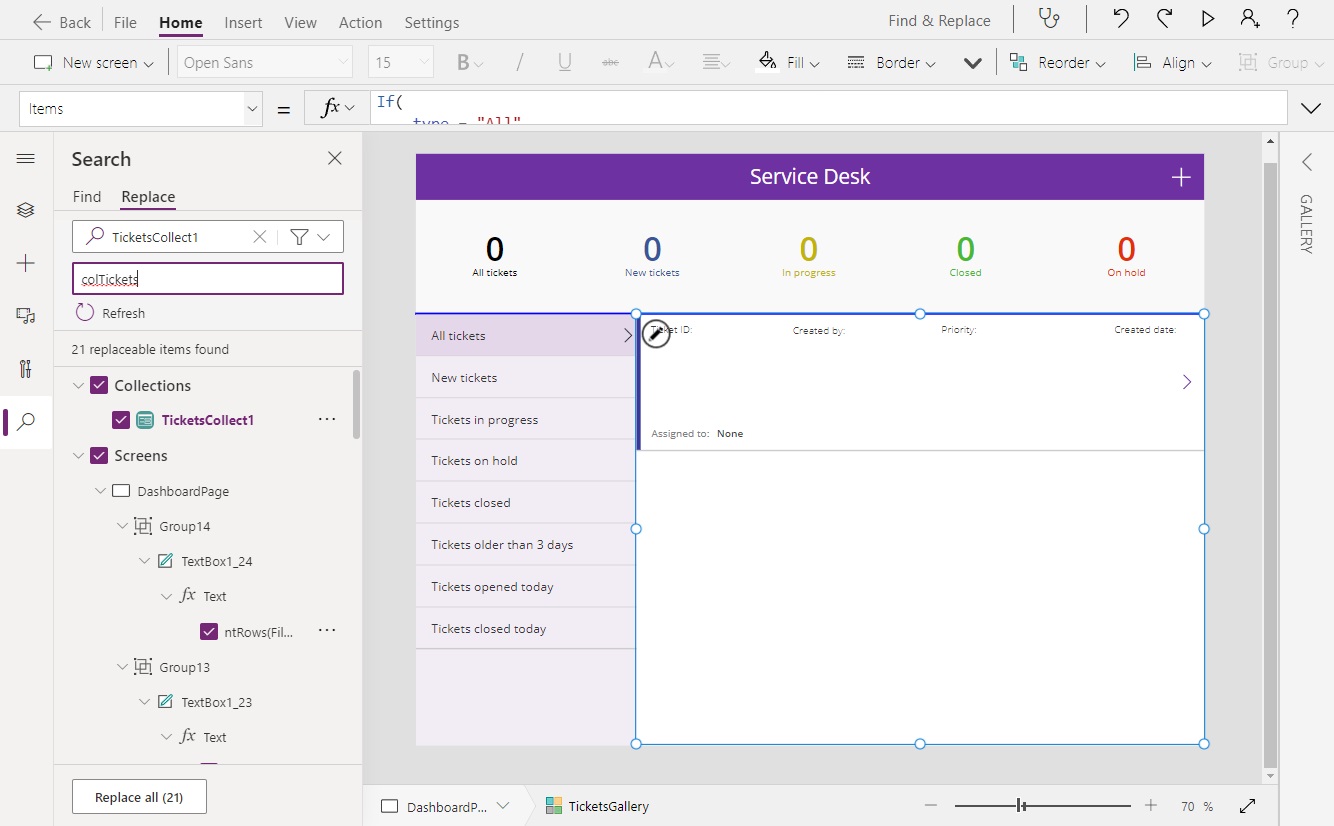Open the Fill color dropdown
The image size is (1334, 826).
[789, 62]
